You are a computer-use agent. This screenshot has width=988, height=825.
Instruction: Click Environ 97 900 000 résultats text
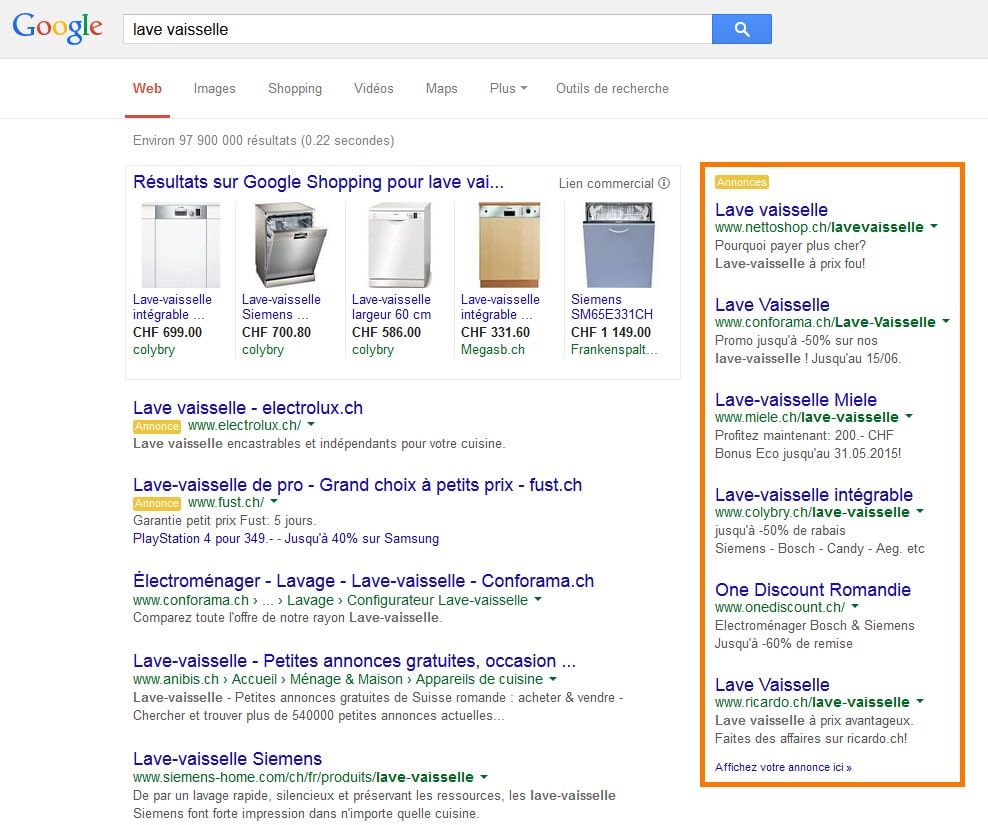tap(263, 141)
